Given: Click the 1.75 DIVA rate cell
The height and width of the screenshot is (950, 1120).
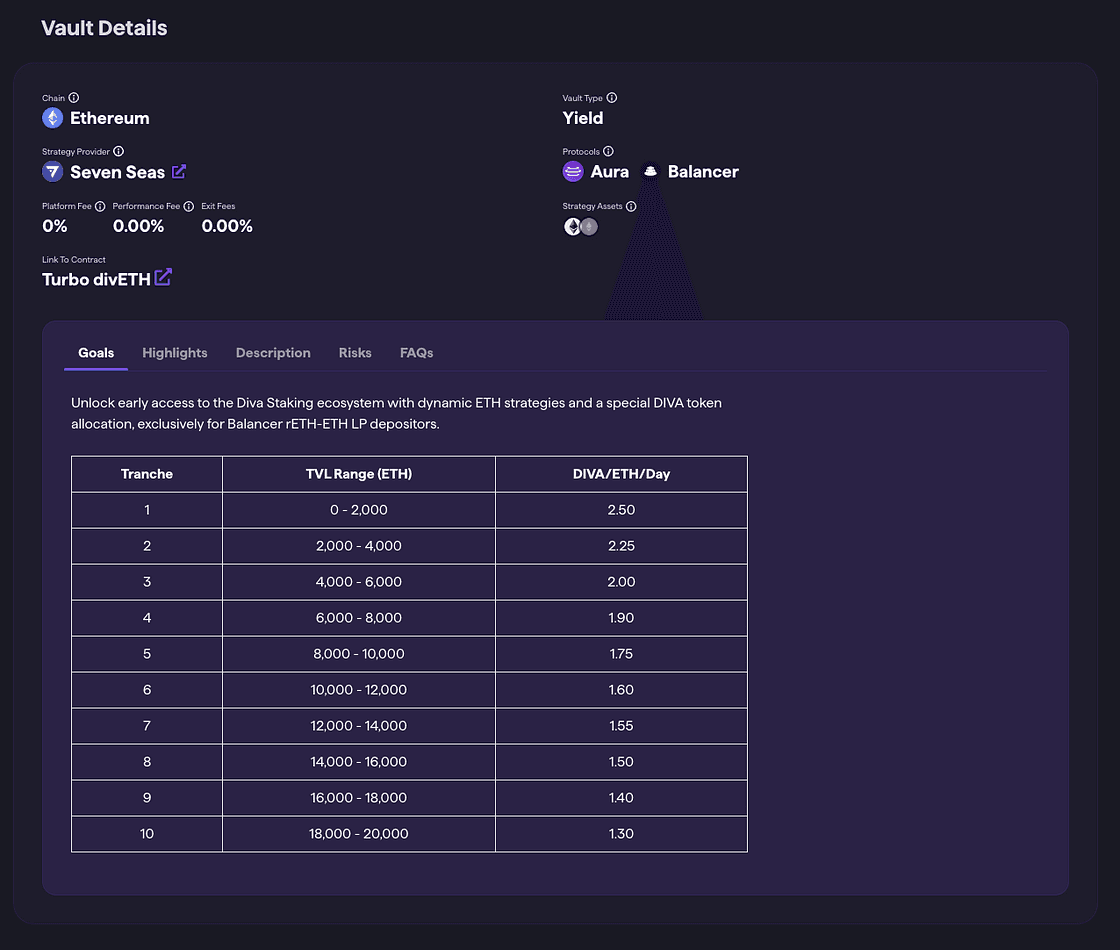Looking at the screenshot, I should pyautogui.click(x=621, y=654).
